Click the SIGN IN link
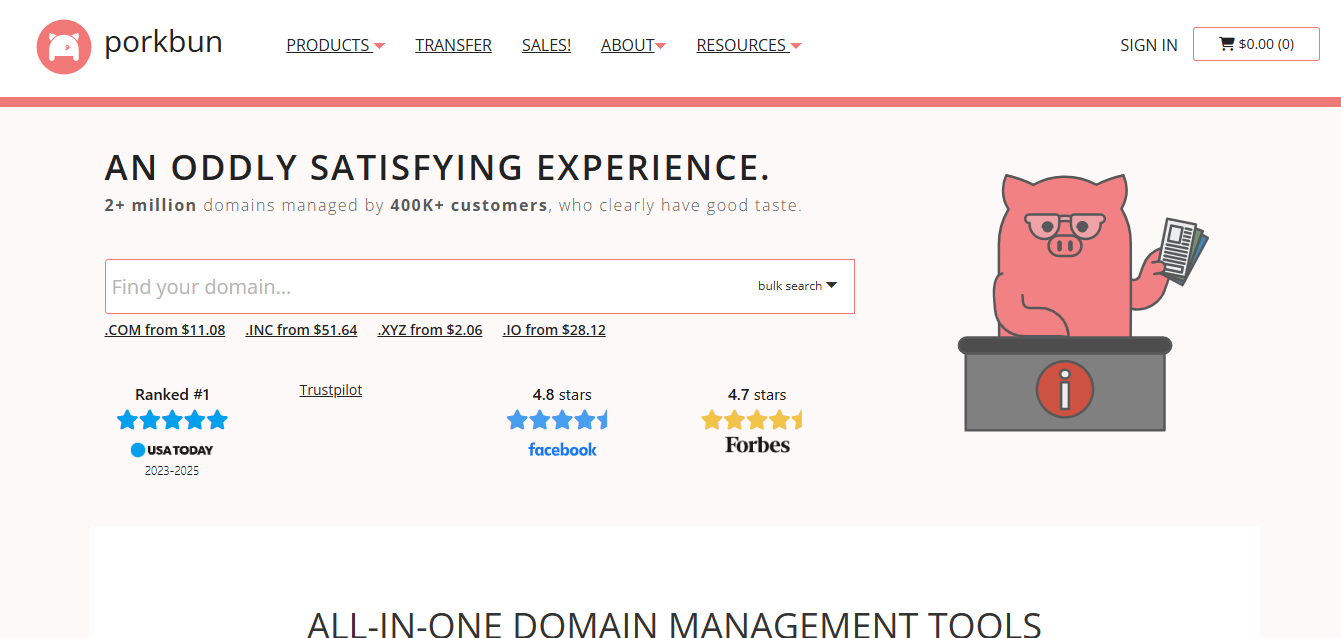The image size is (1341, 638). pyautogui.click(x=1149, y=45)
